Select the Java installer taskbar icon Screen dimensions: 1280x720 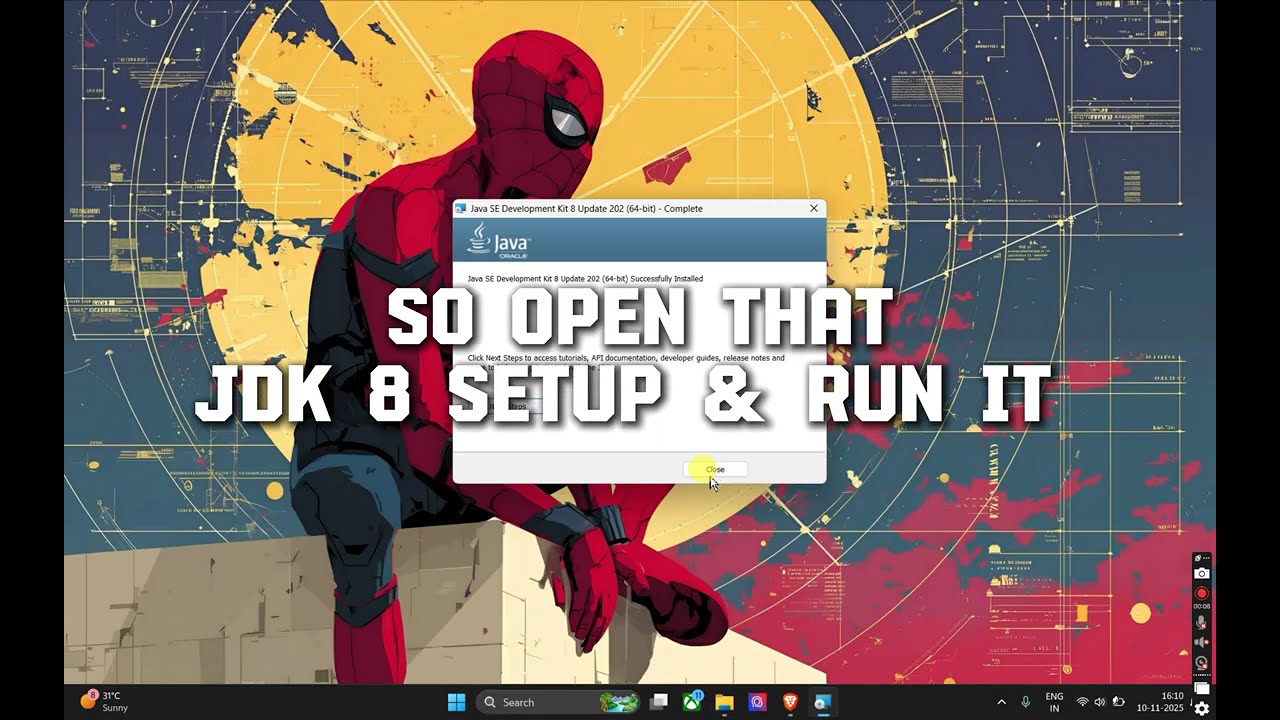click(x=822, y=702)
